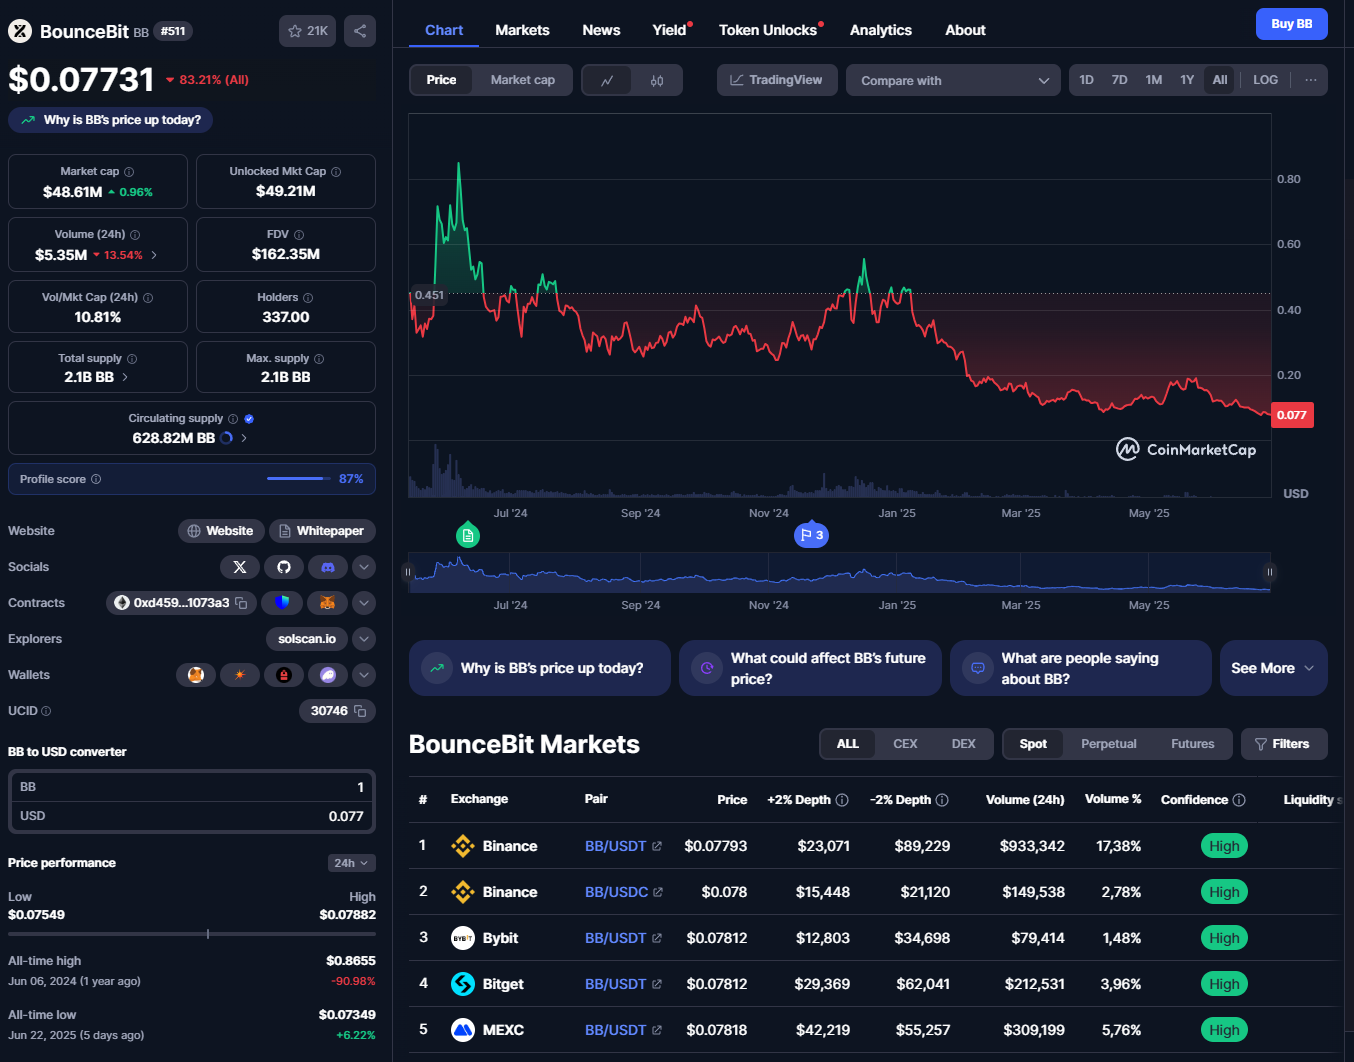Expand the Explorers more chevron
Image resolution: width=1354 pixels, height=1062 pixels.
pyautogui.click(x=364, y=639)
